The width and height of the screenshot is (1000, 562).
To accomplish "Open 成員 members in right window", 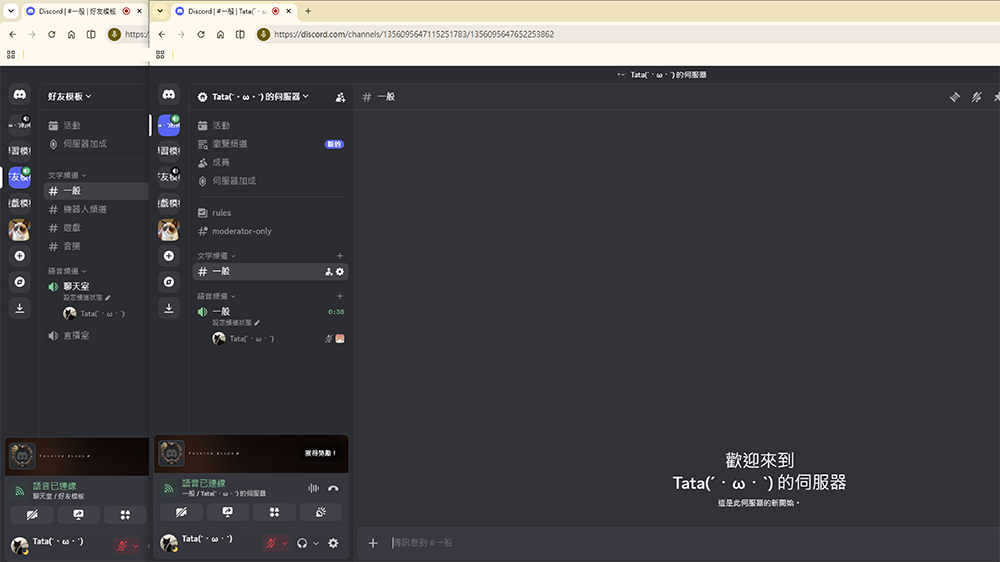I will coord(270,163).
